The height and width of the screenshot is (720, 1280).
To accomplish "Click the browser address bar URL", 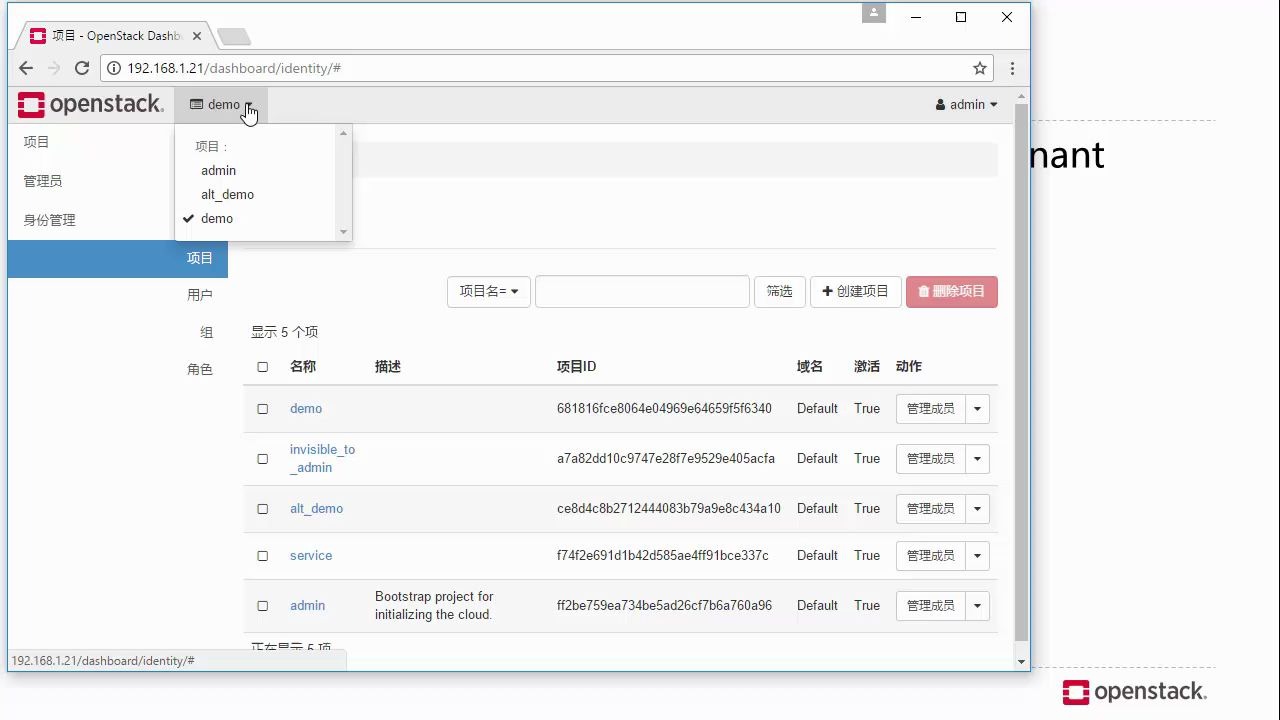I will (234, 68).
